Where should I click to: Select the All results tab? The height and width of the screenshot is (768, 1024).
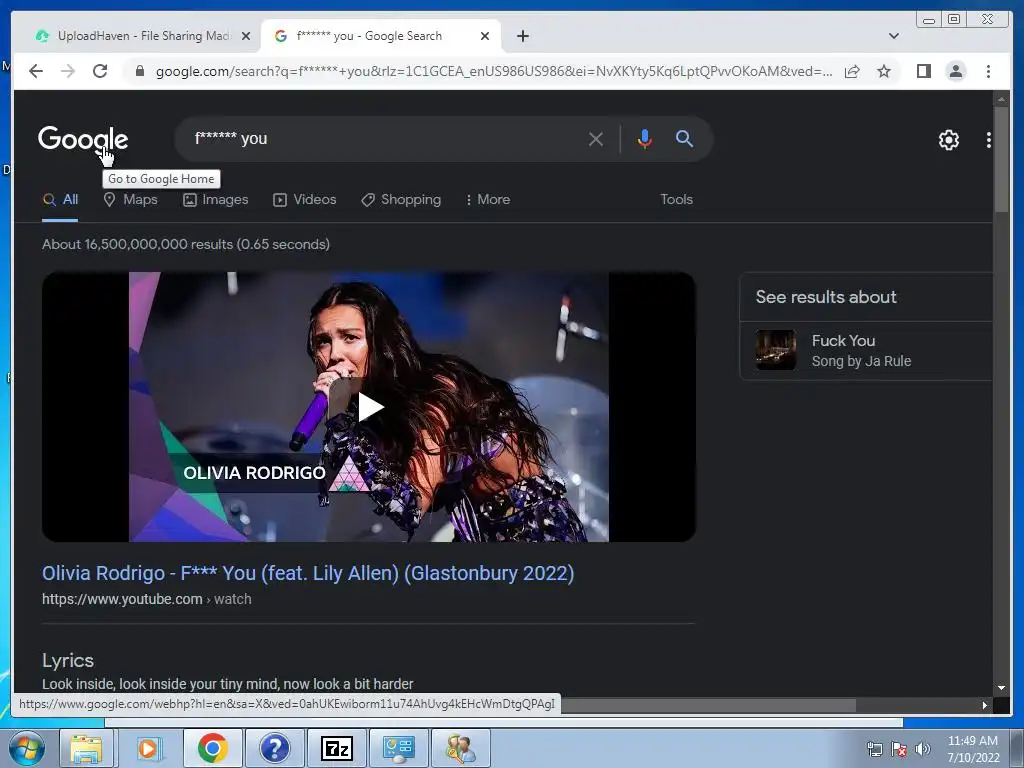tap(60, 200)
